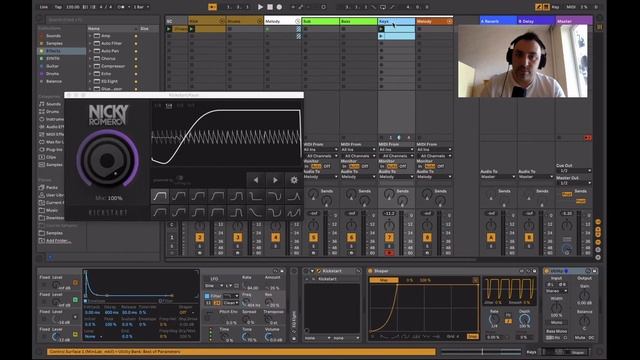
Task: Select Samples in Collections list
Action: pyautogui.click(x=54, y=43)
